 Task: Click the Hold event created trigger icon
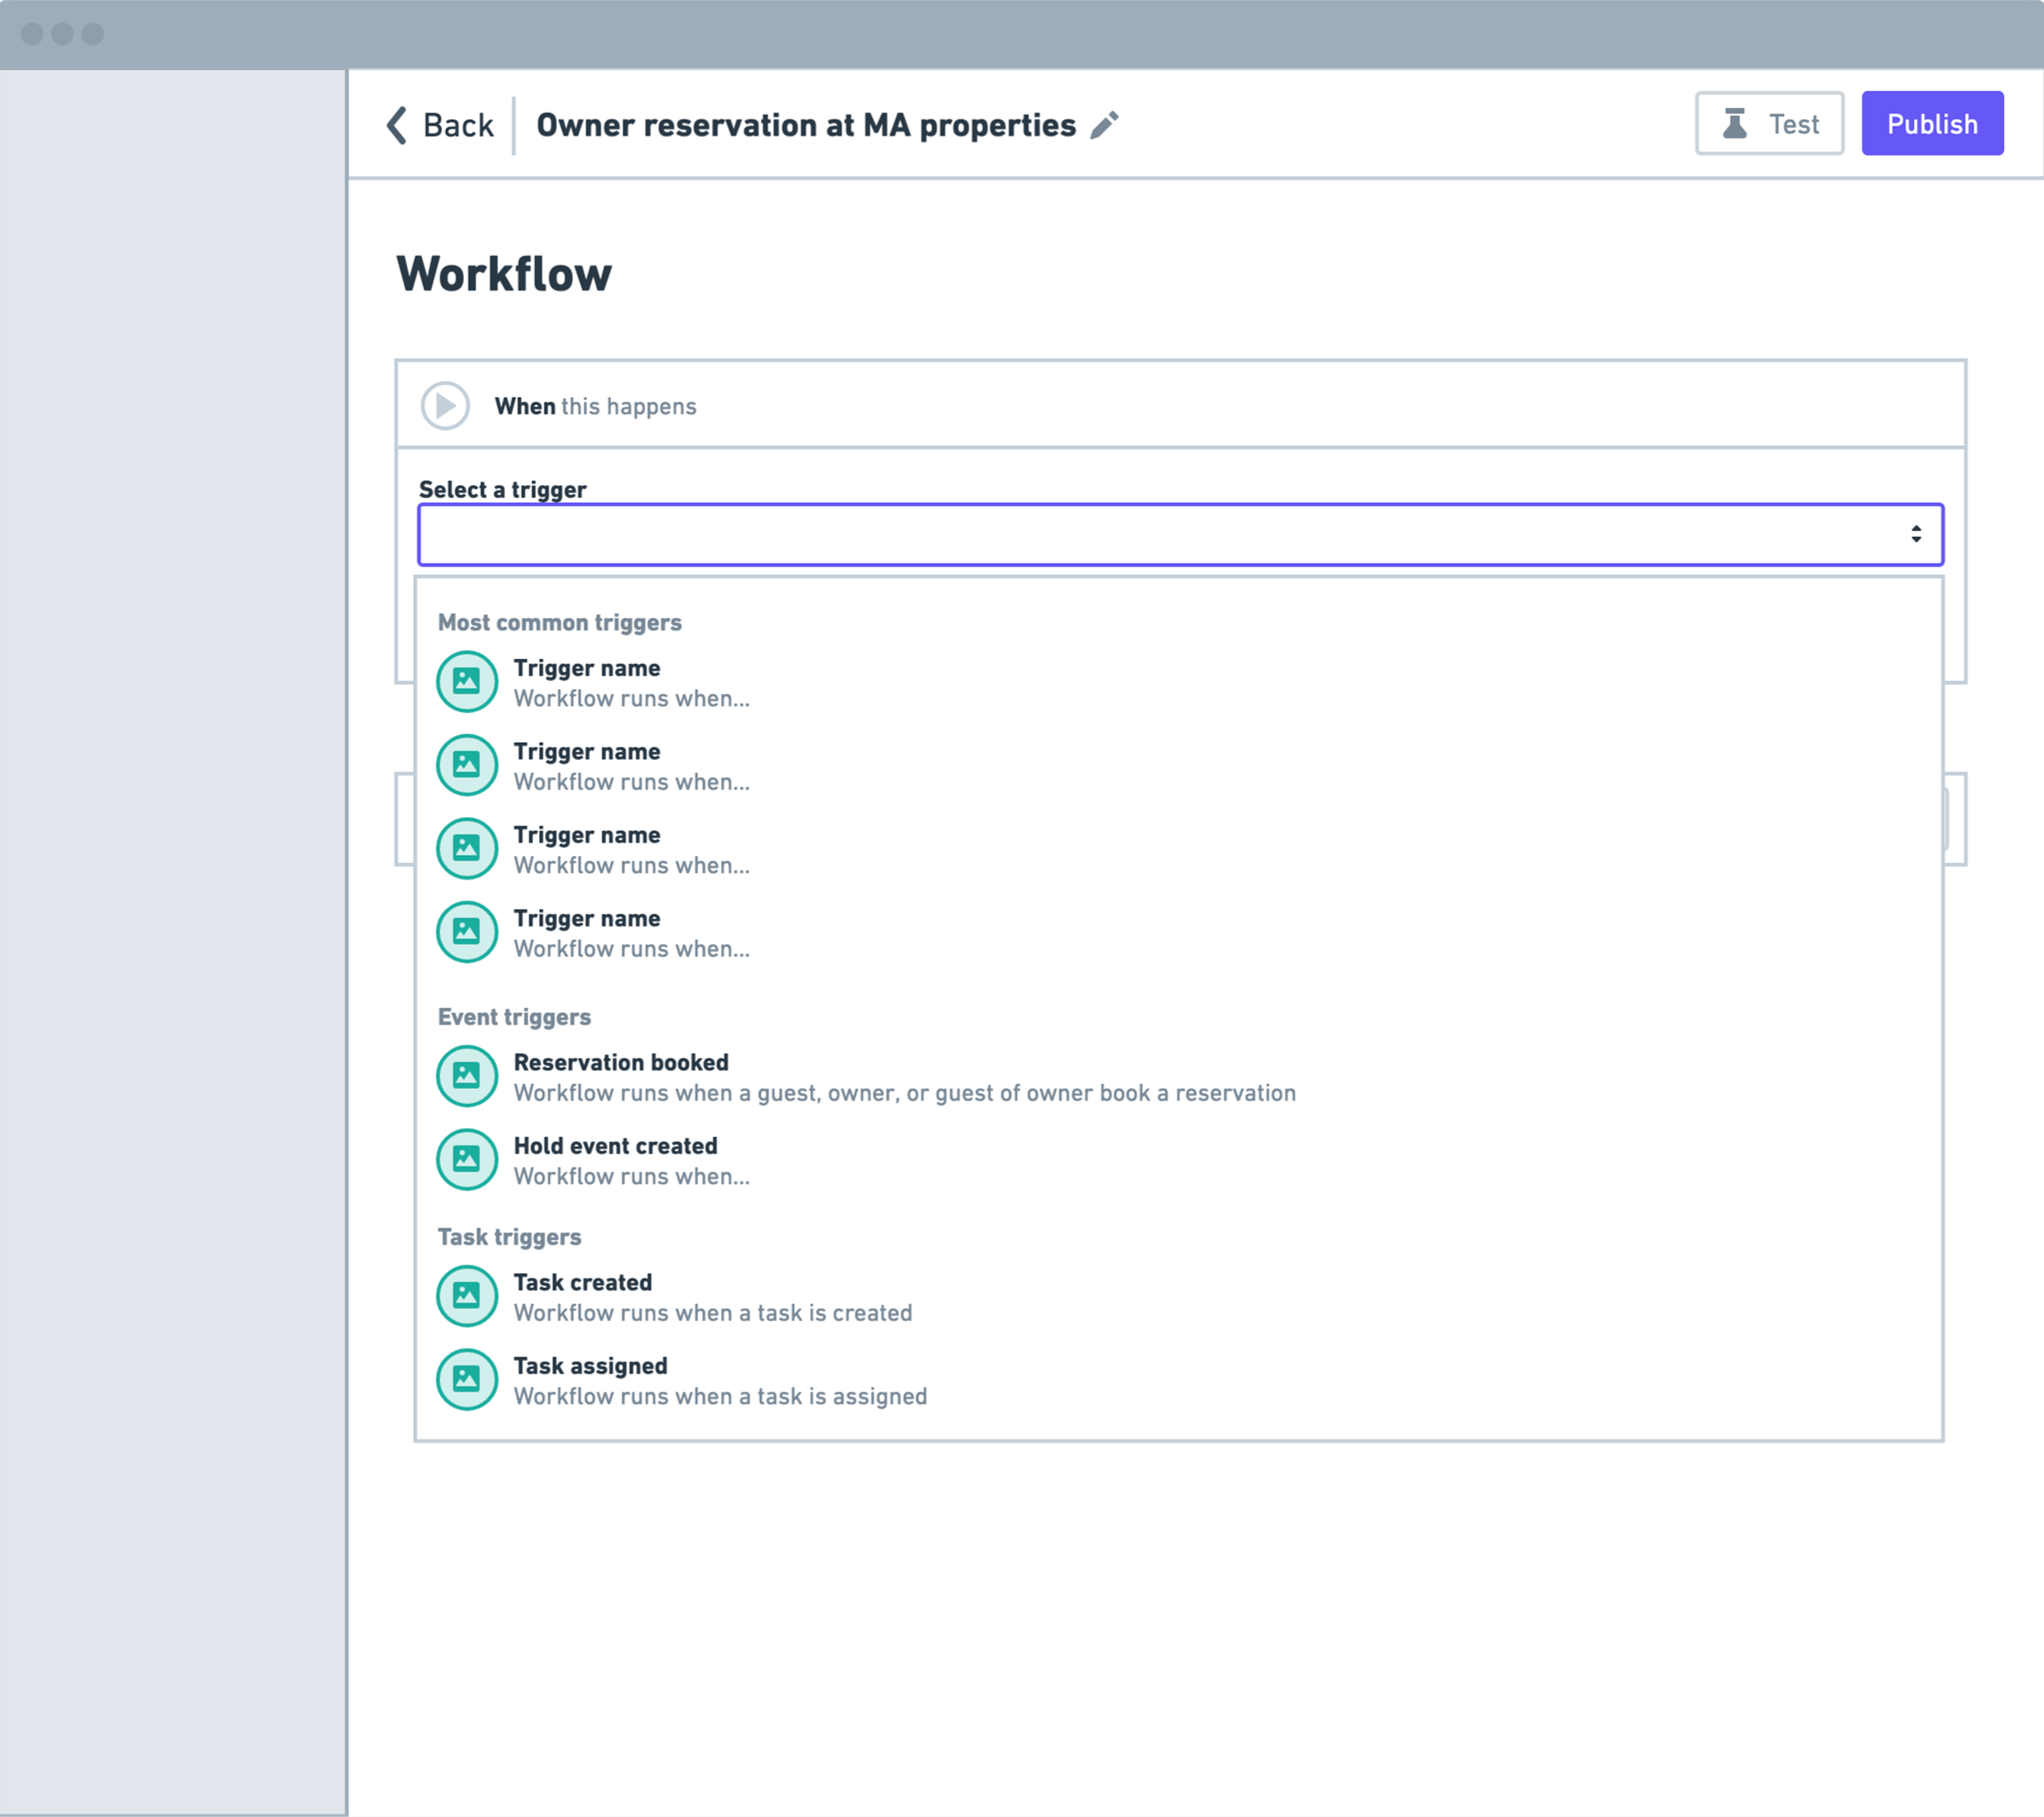tap(467, 1159)
